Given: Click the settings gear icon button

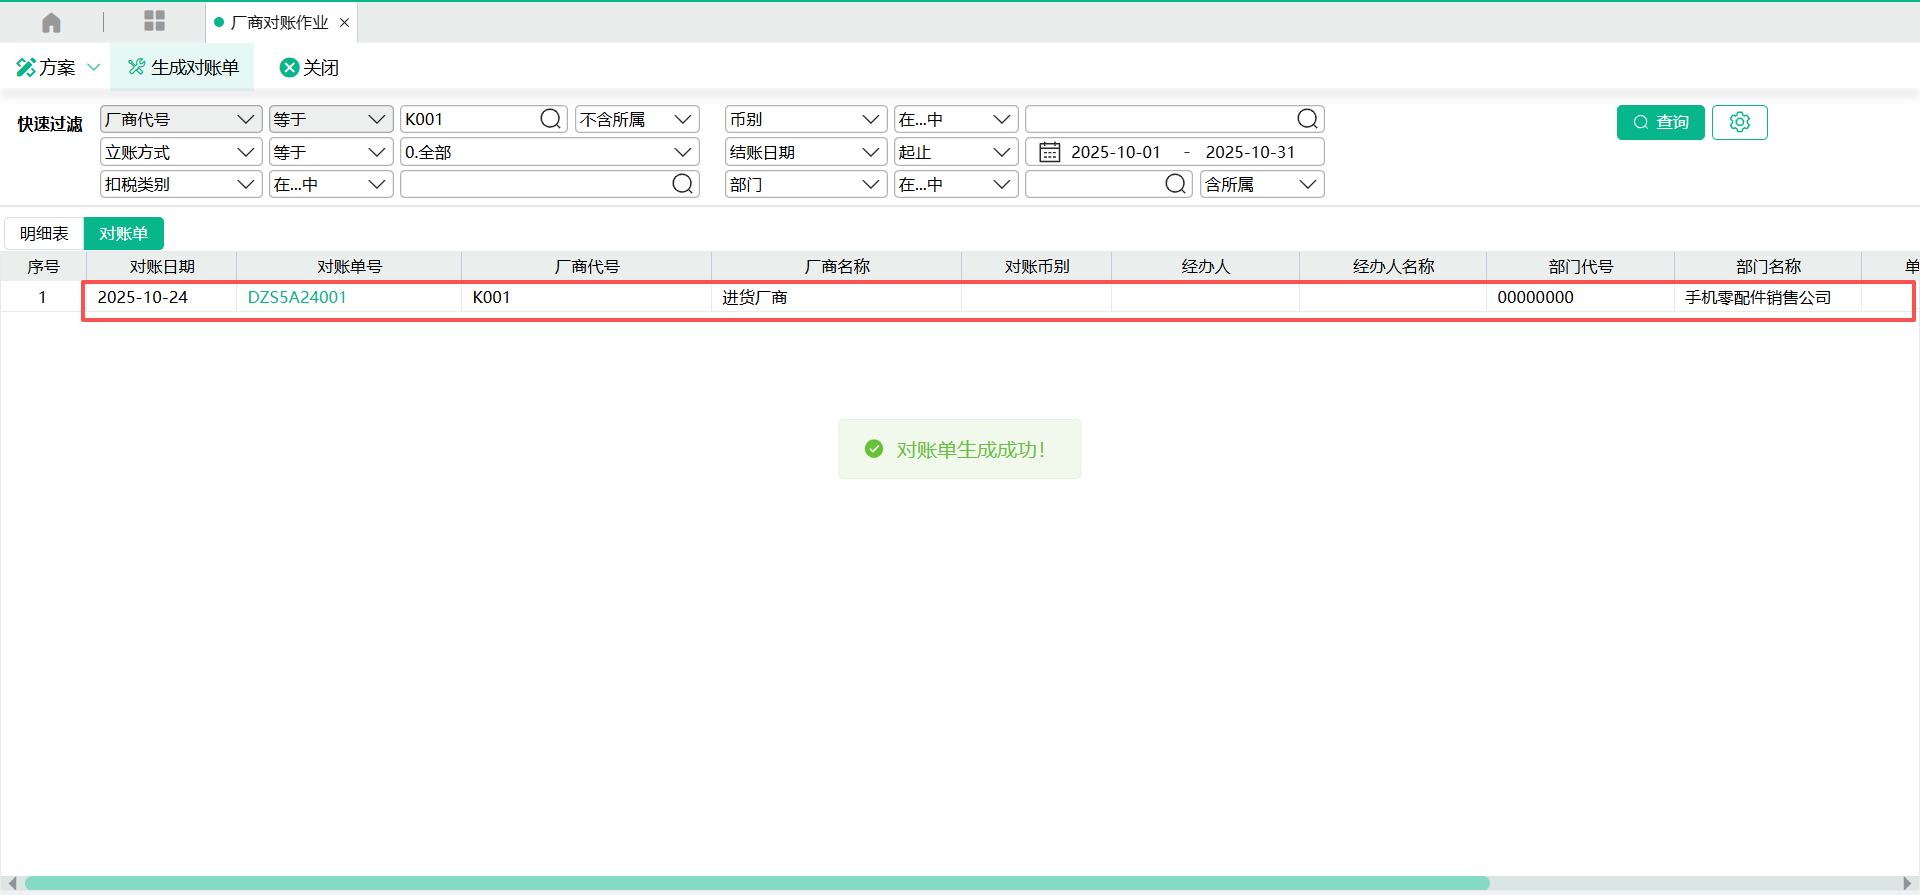Looking at the screenshot, I should (x=1739, y=122).
